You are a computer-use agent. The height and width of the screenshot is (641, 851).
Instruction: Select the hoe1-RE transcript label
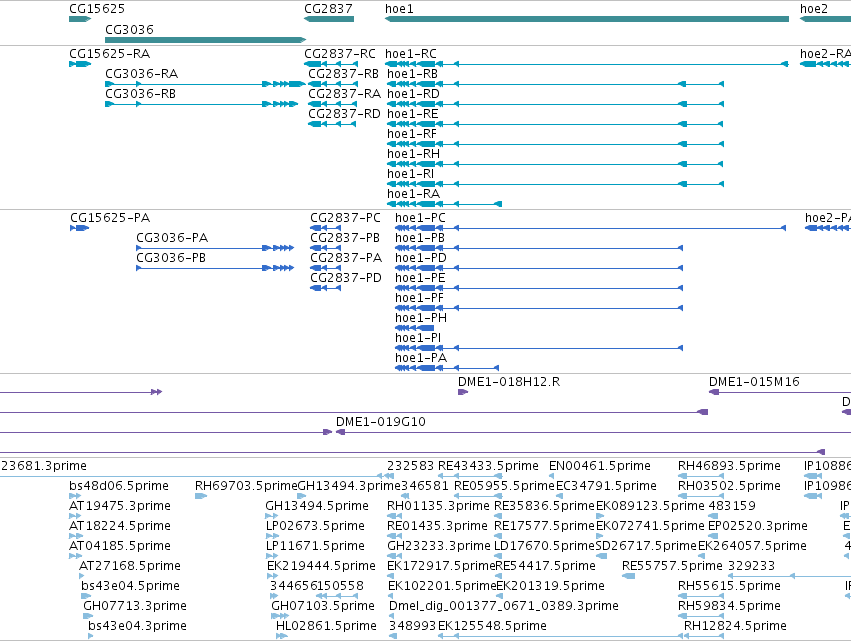pos(412,114)
